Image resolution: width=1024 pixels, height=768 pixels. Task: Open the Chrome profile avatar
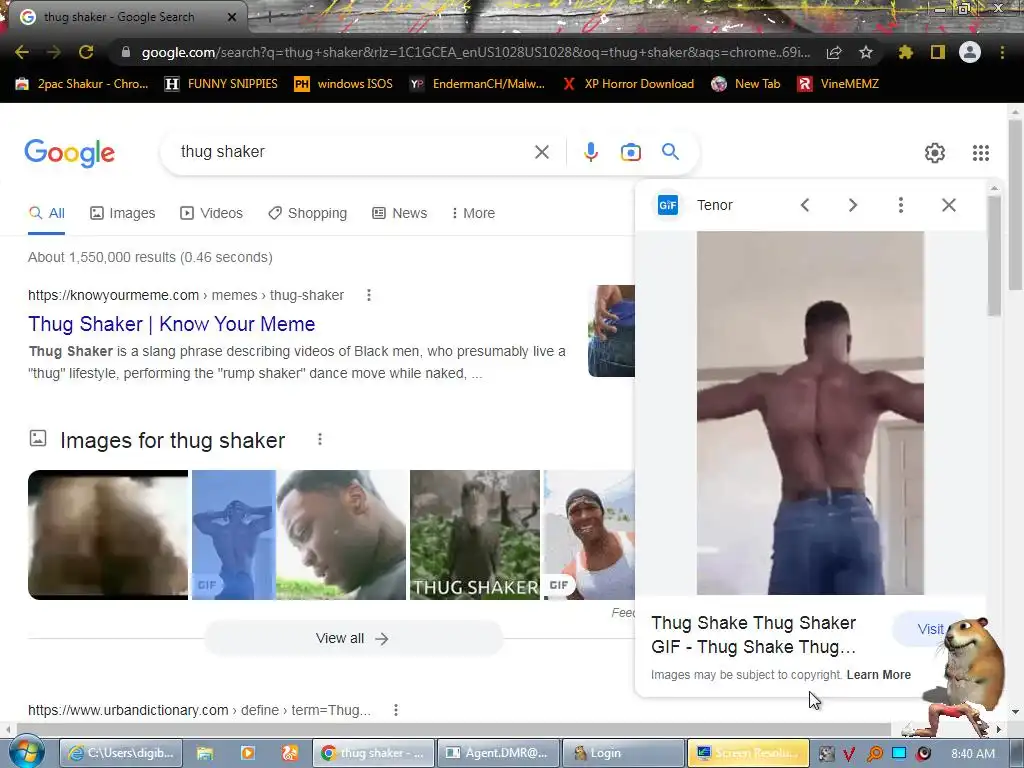(970, 52)
